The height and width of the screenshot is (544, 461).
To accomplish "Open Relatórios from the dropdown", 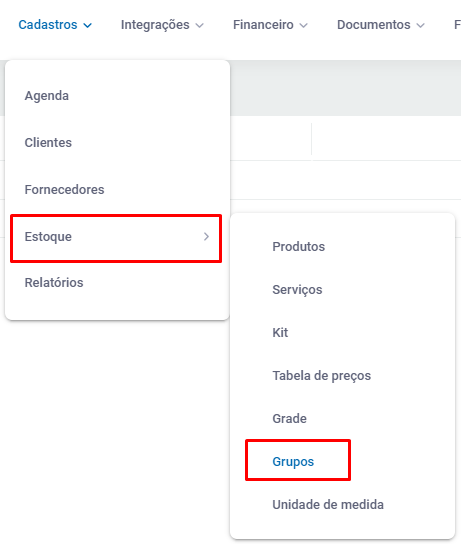I will 54,283.
